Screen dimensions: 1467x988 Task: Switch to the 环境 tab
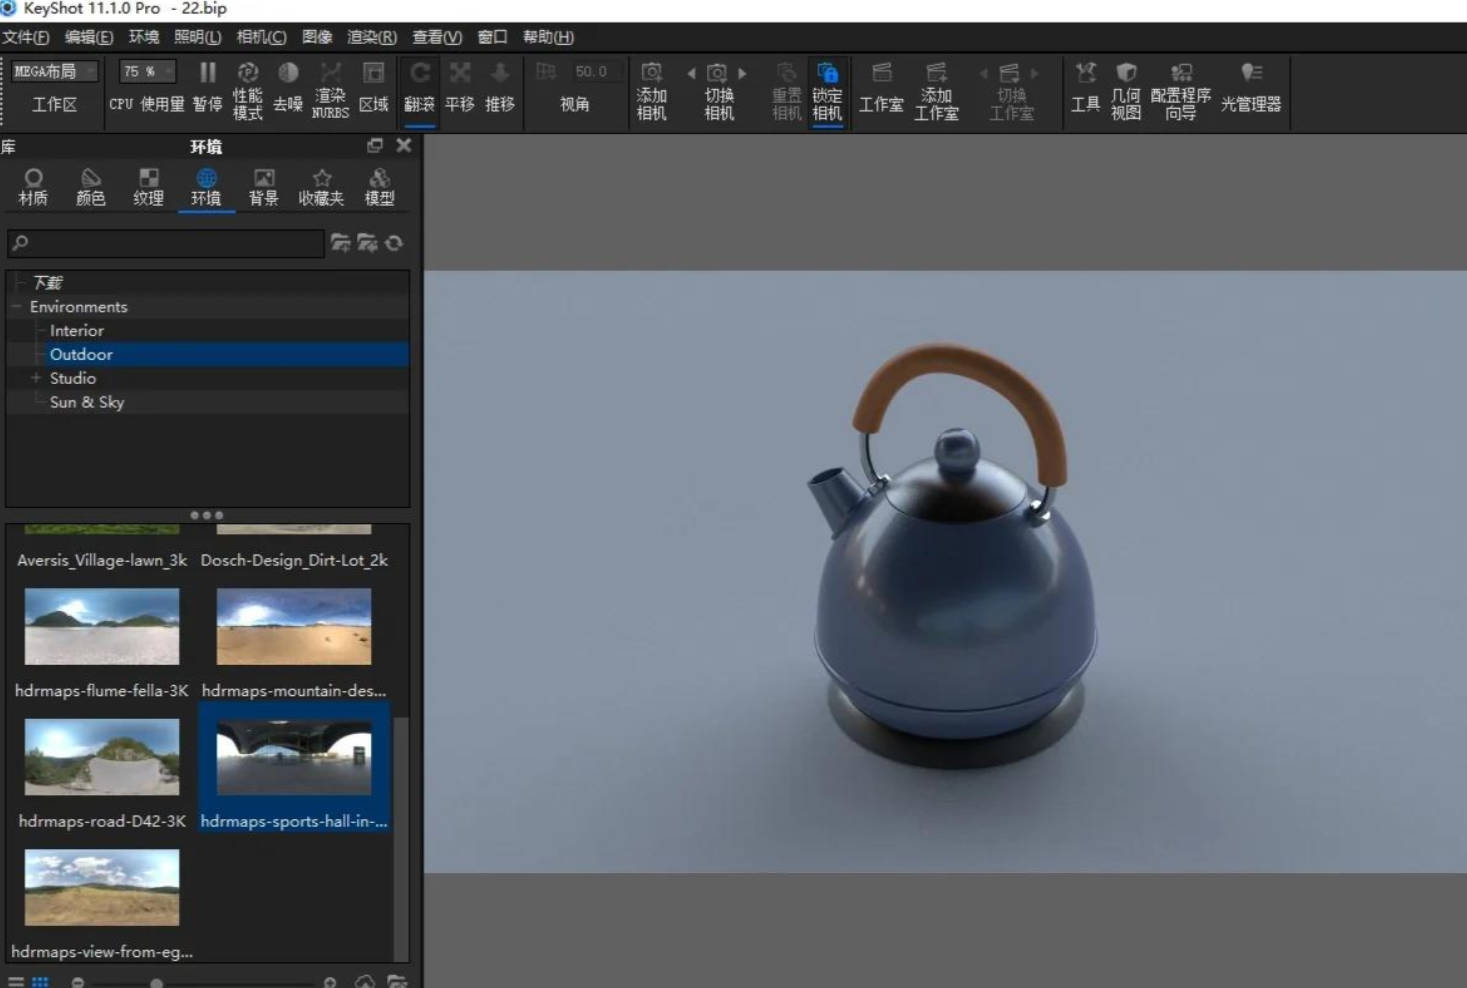(206, 186)
